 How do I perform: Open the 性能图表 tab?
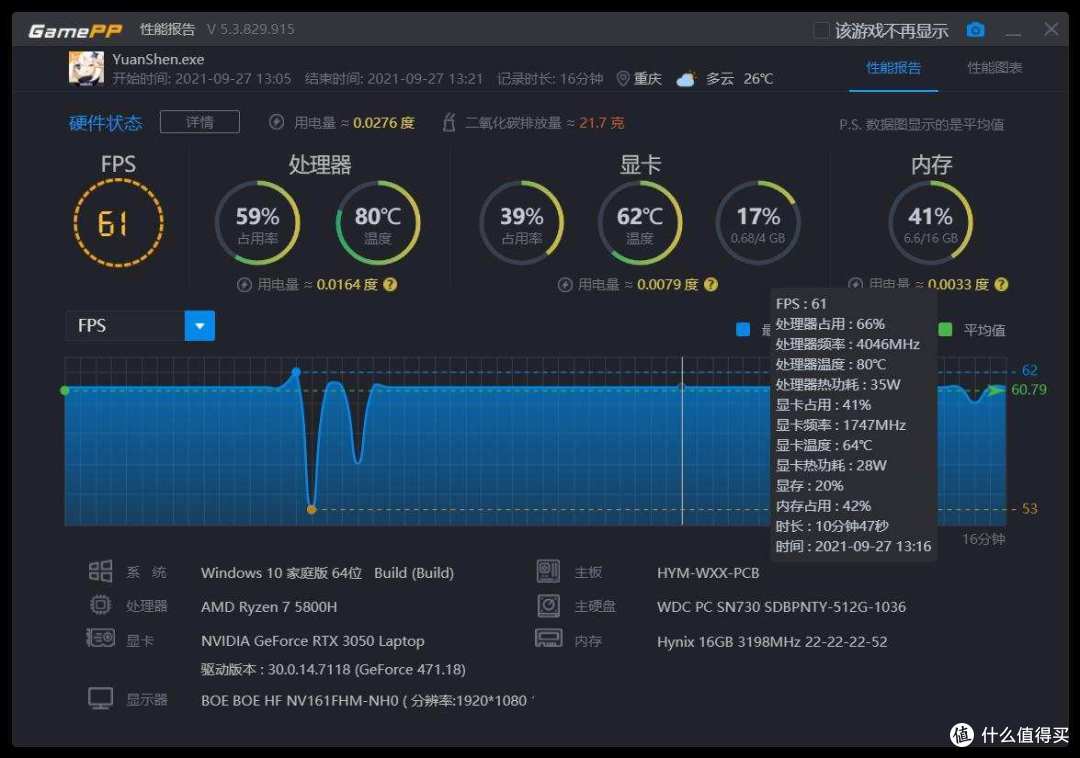[x=994, y=67]
